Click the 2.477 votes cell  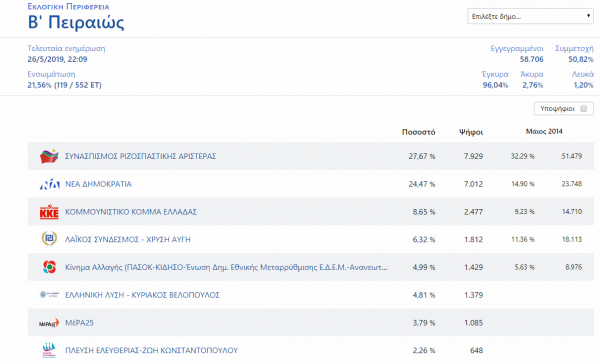pyautogui.click(x=473, y=212)
